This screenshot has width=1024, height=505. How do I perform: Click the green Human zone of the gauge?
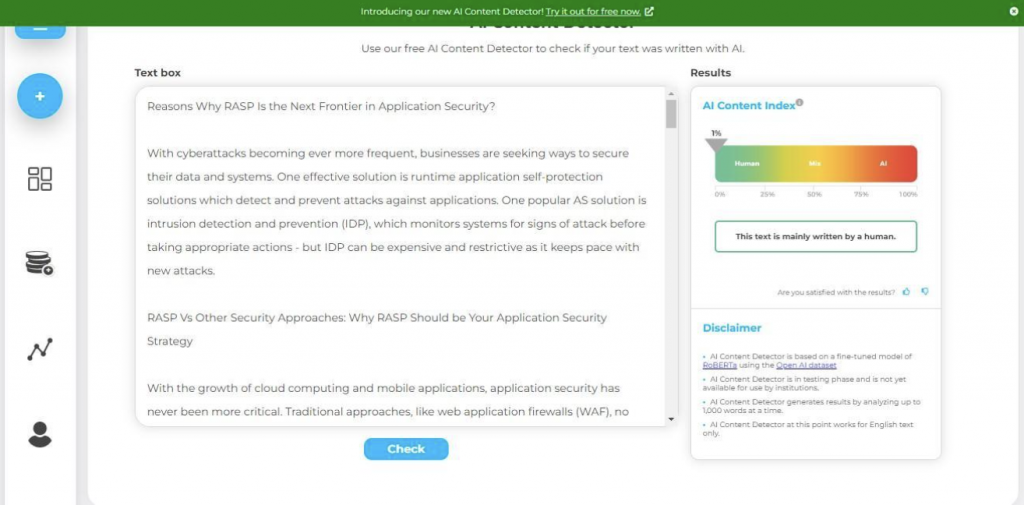(x=746, y=163)
